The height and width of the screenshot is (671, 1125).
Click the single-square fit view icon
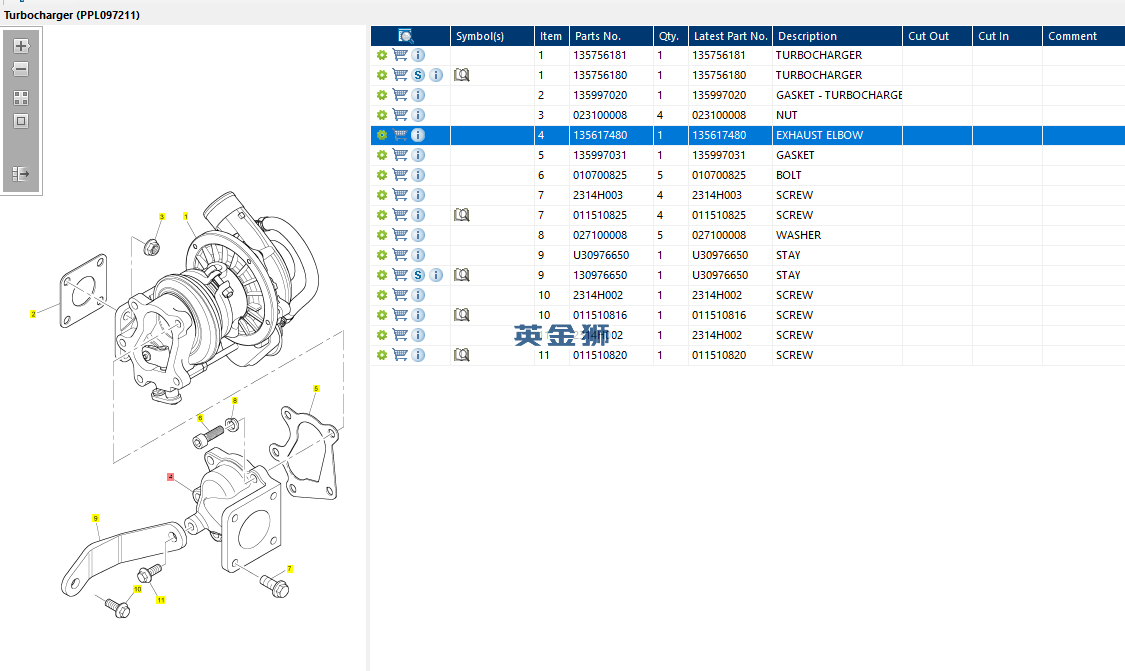21,121
